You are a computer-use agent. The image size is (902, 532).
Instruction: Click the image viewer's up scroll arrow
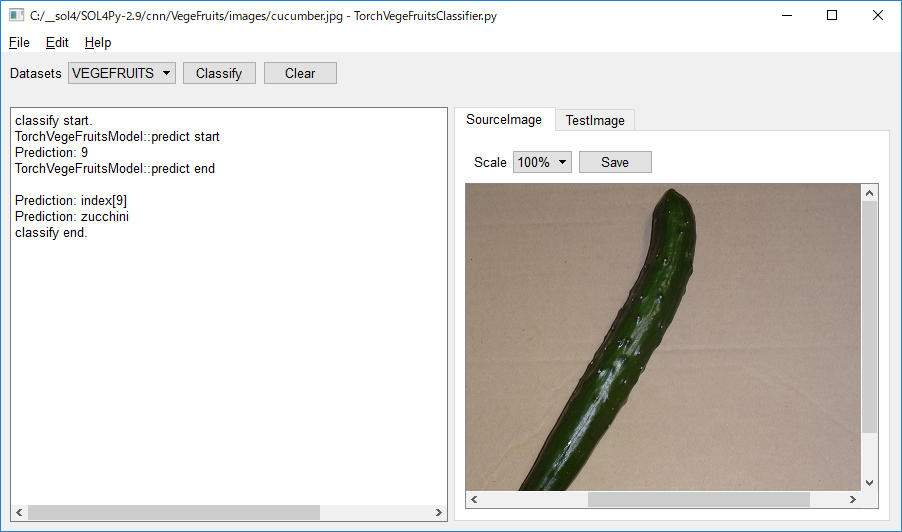[x=869, y=193]
